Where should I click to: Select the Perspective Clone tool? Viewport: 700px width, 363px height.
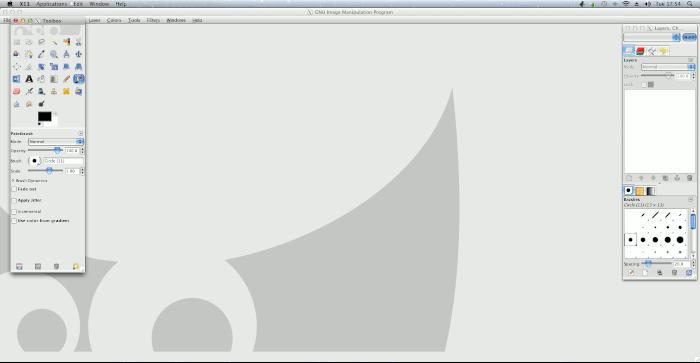coord(79,92)
